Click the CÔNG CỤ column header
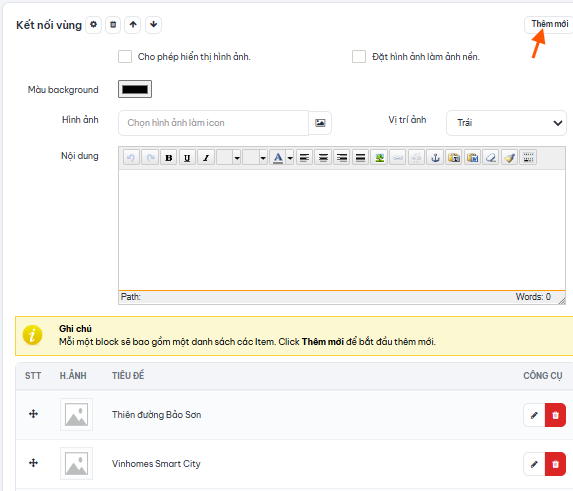This screenshot has height=491, width=573. pyautogui.click(x=543, y=376)
